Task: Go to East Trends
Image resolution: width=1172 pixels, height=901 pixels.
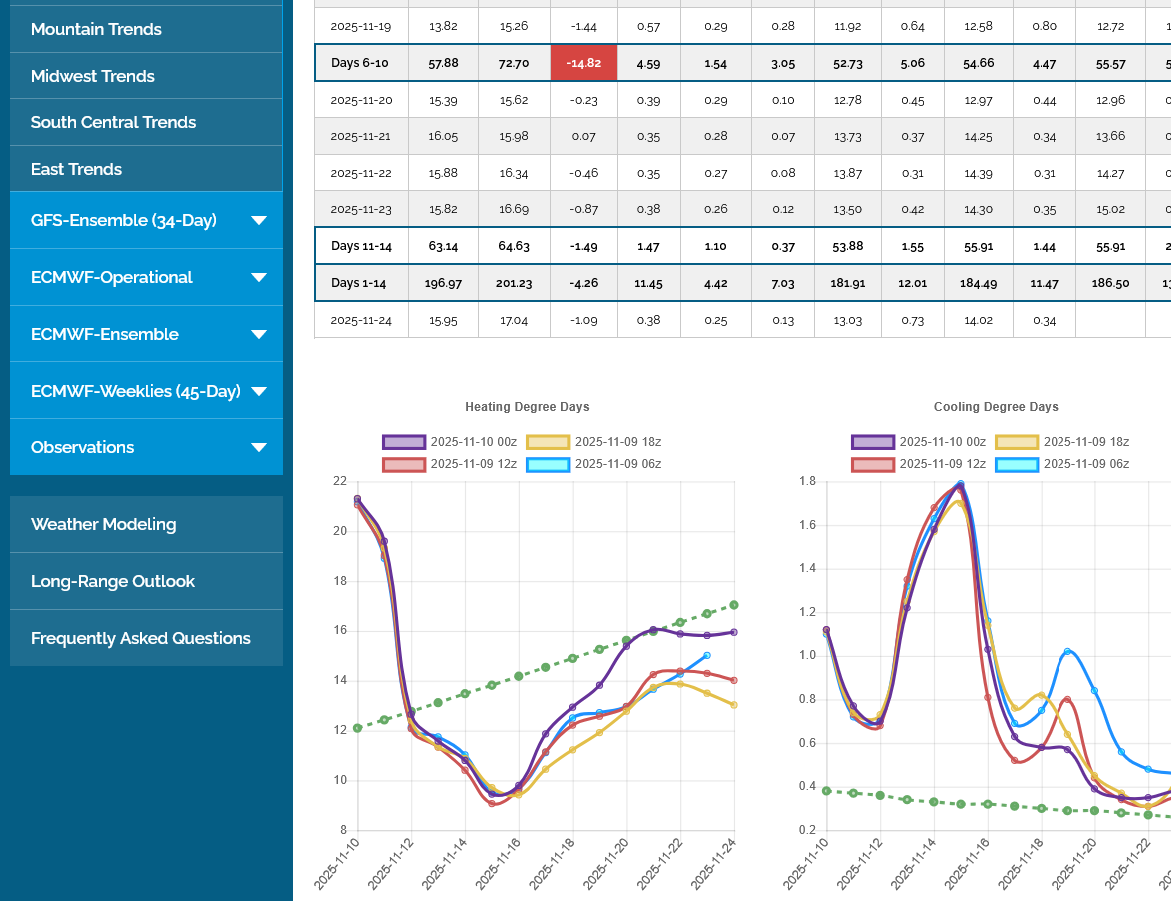Action: 76,169
